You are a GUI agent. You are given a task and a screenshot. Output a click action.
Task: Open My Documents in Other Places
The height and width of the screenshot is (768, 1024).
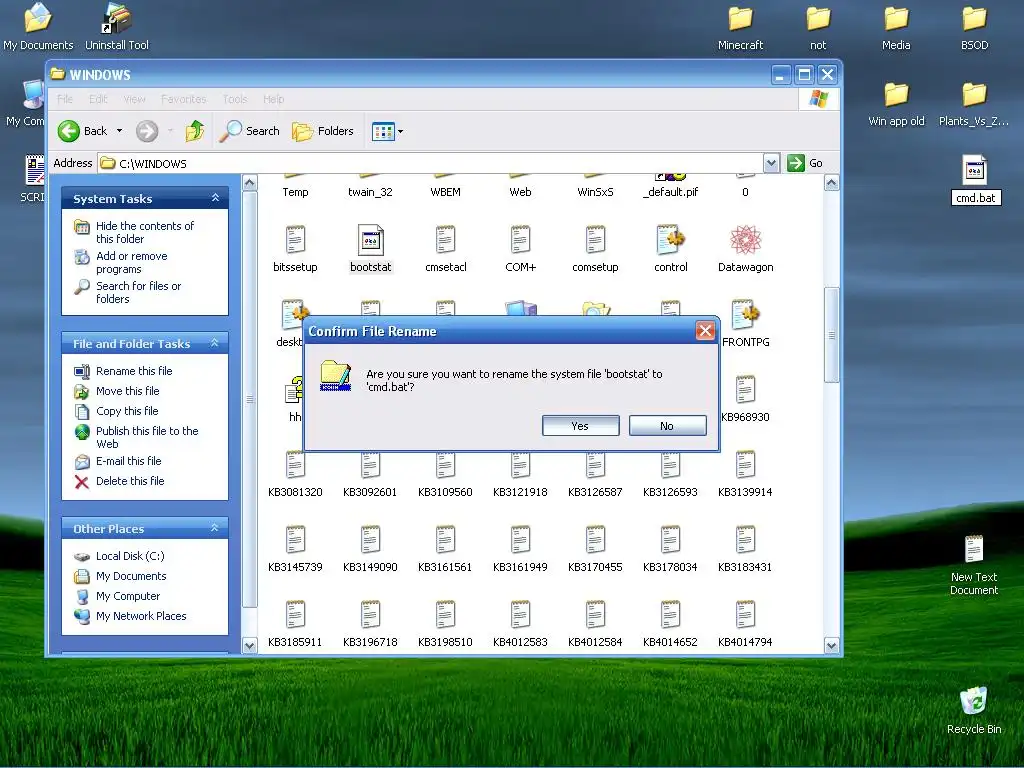click(131, 577)
